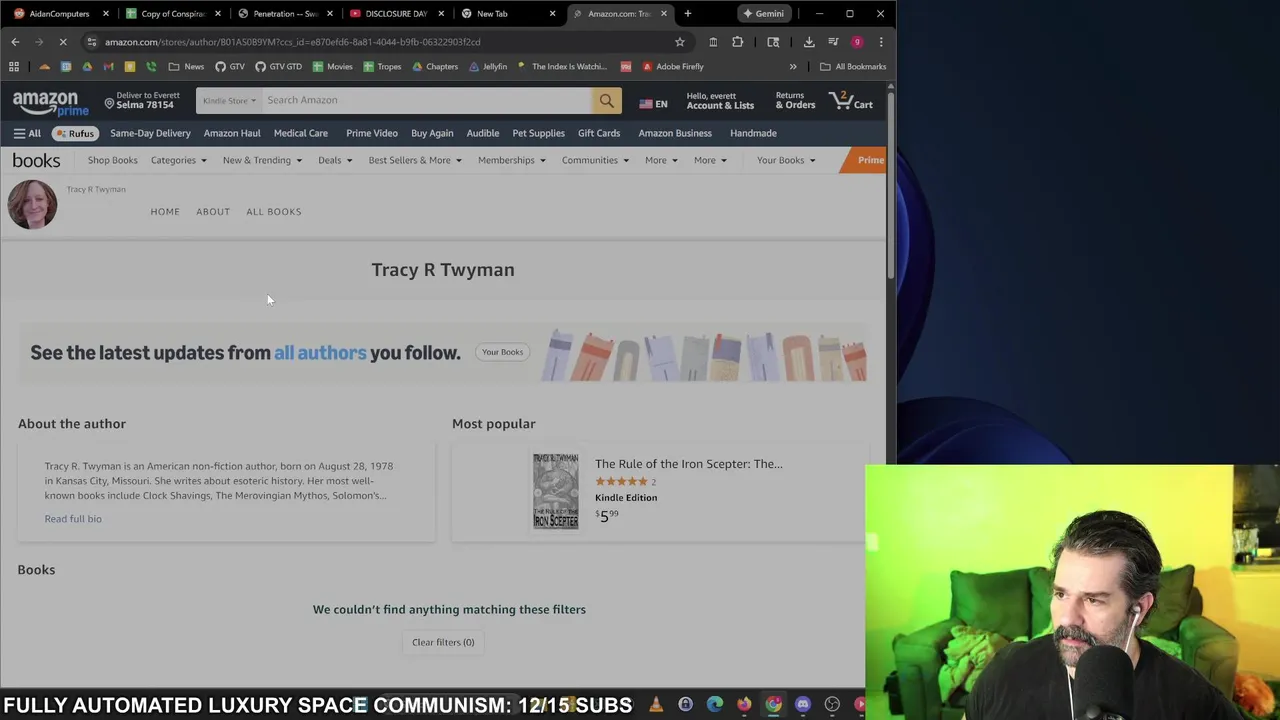Open Returns & Orders

point(795,101)
